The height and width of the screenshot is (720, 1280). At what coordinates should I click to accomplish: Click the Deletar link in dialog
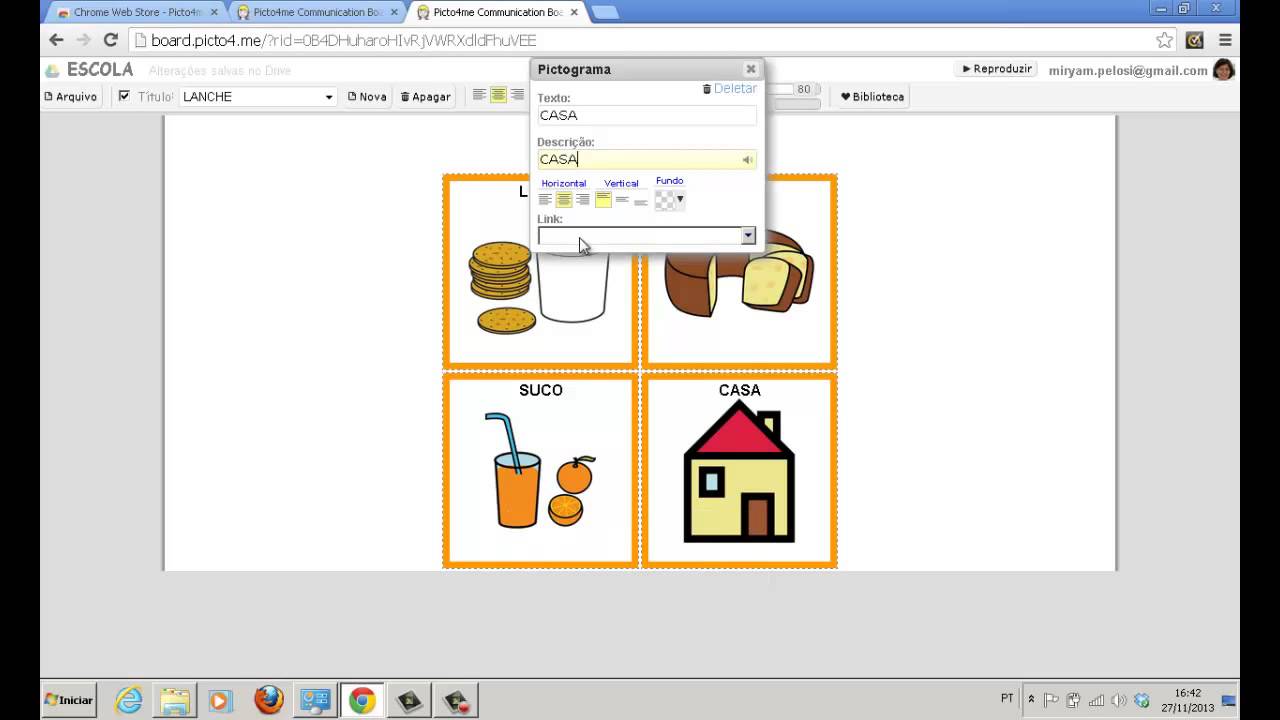pos(729,89)
